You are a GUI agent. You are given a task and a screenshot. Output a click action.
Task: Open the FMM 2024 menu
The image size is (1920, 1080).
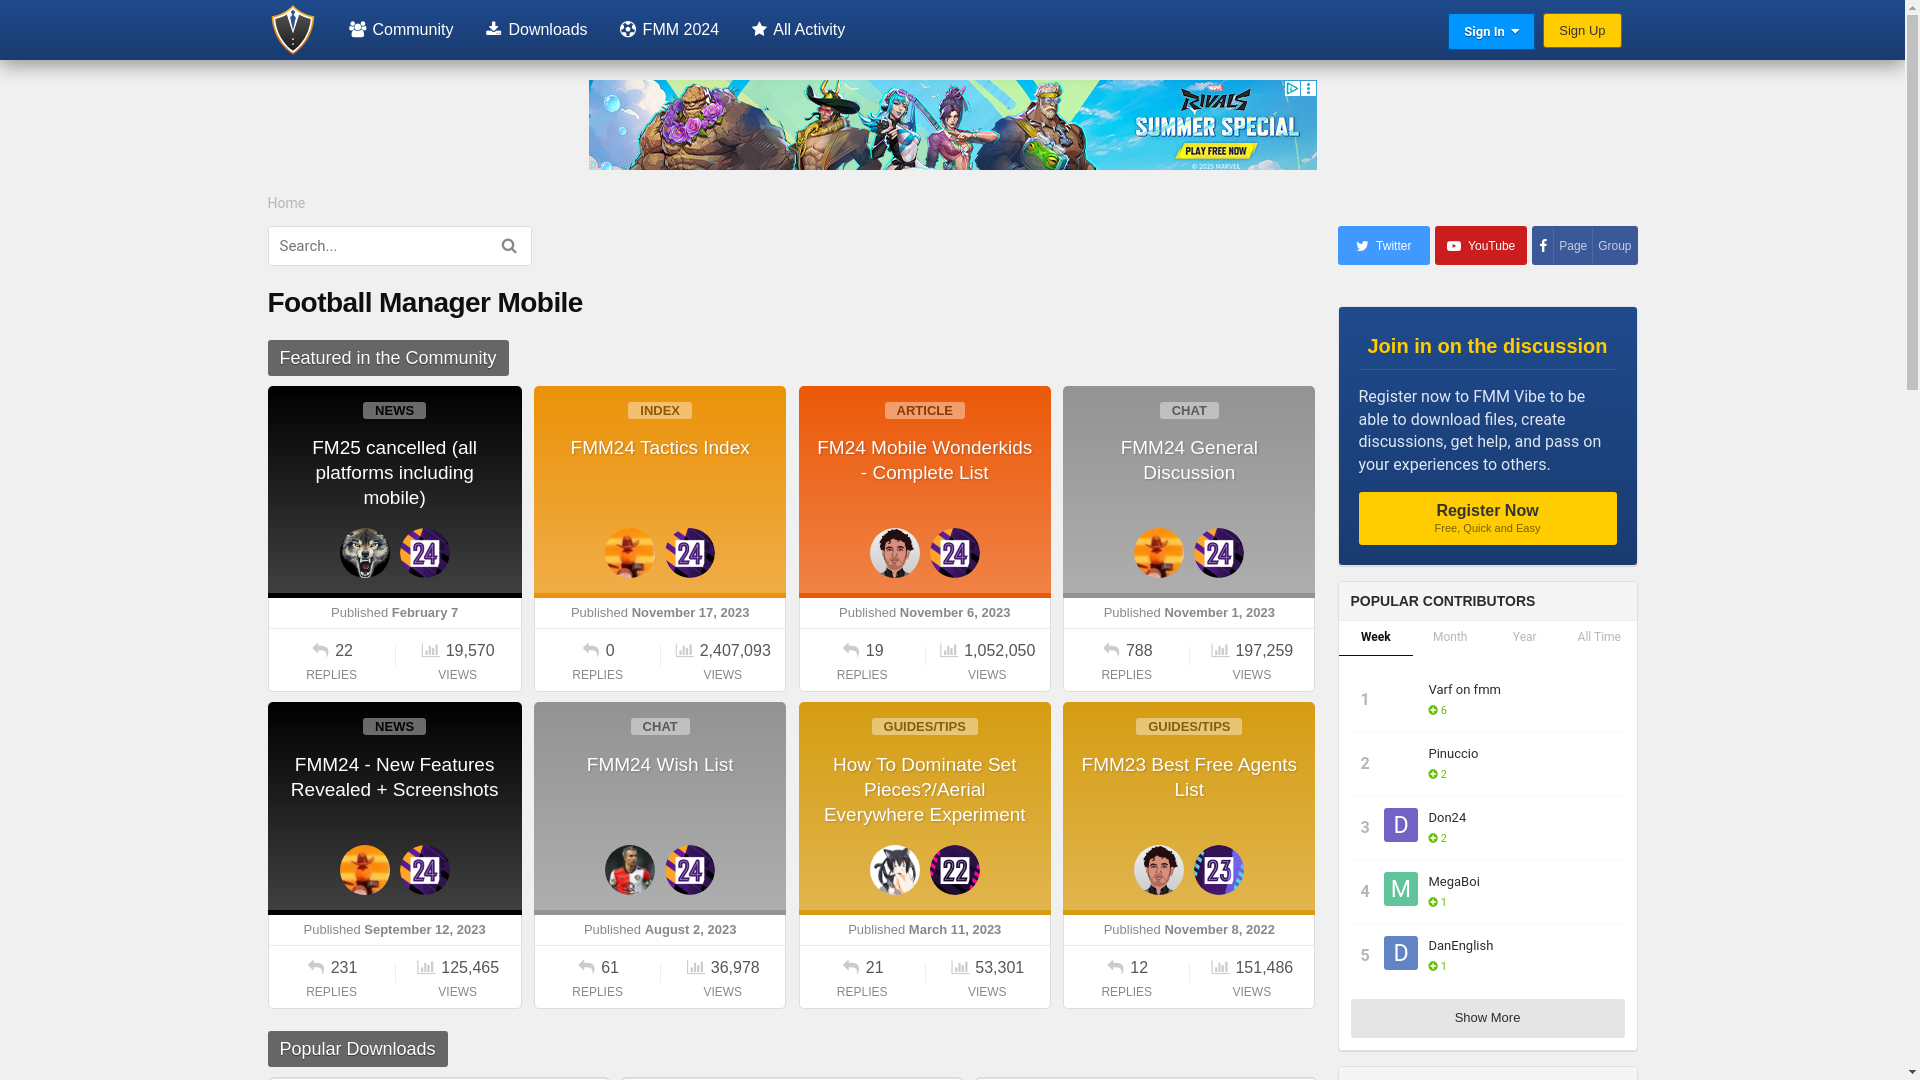669,30
